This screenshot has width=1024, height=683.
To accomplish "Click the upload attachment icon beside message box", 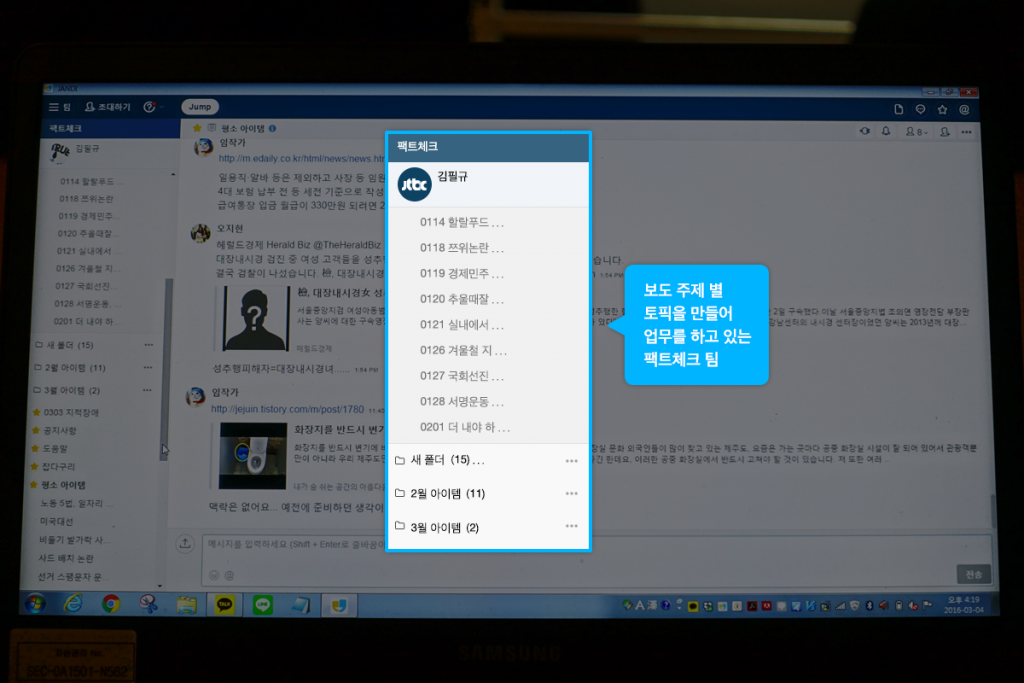I will pos(185,543).
